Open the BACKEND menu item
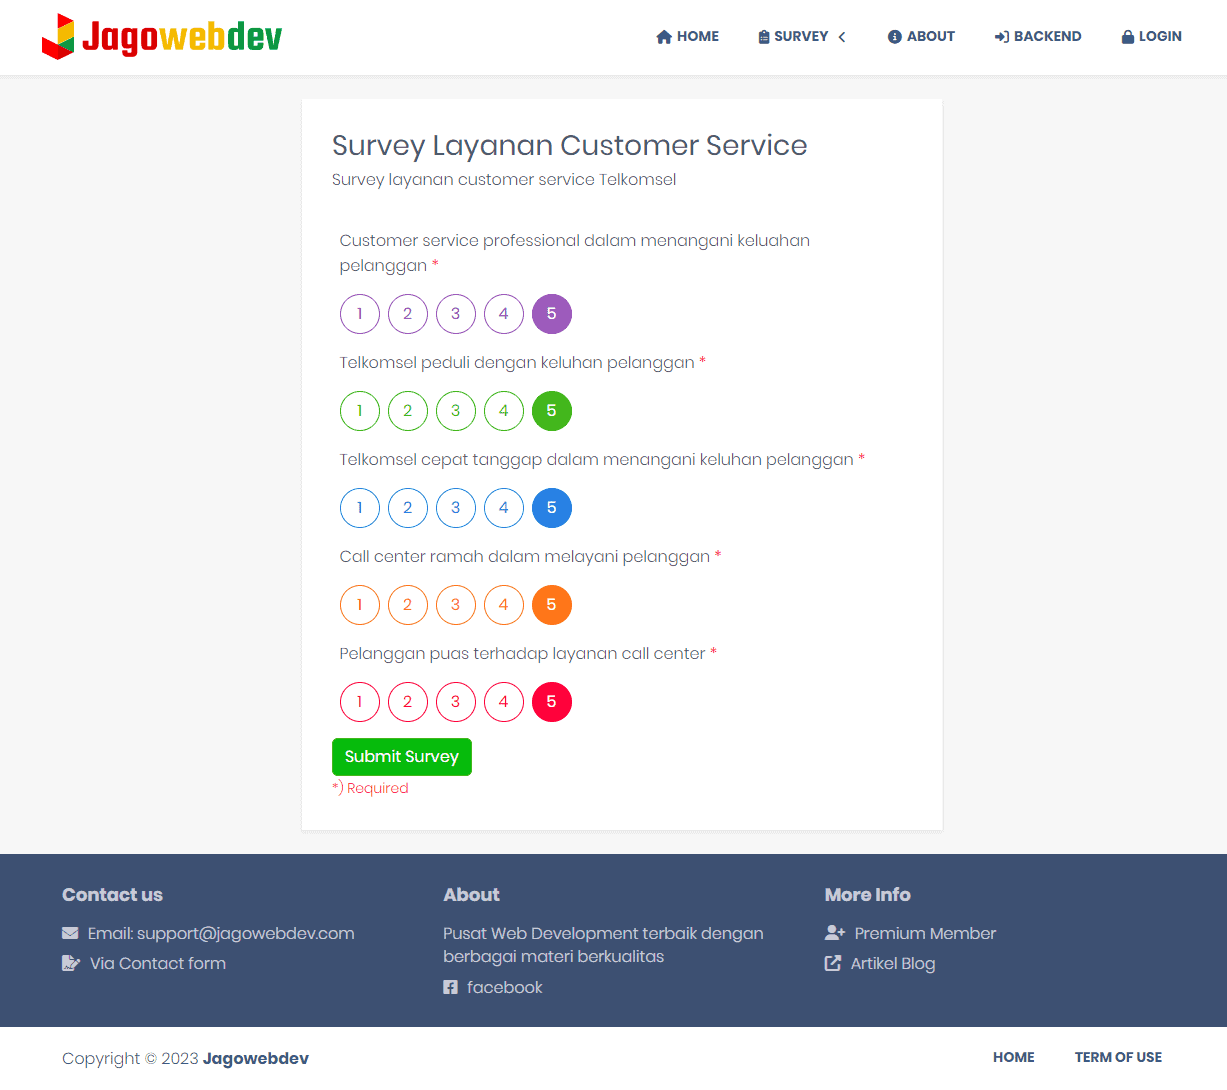1227x1090 pixels. pyautogui.click(x=1038, y=37)
